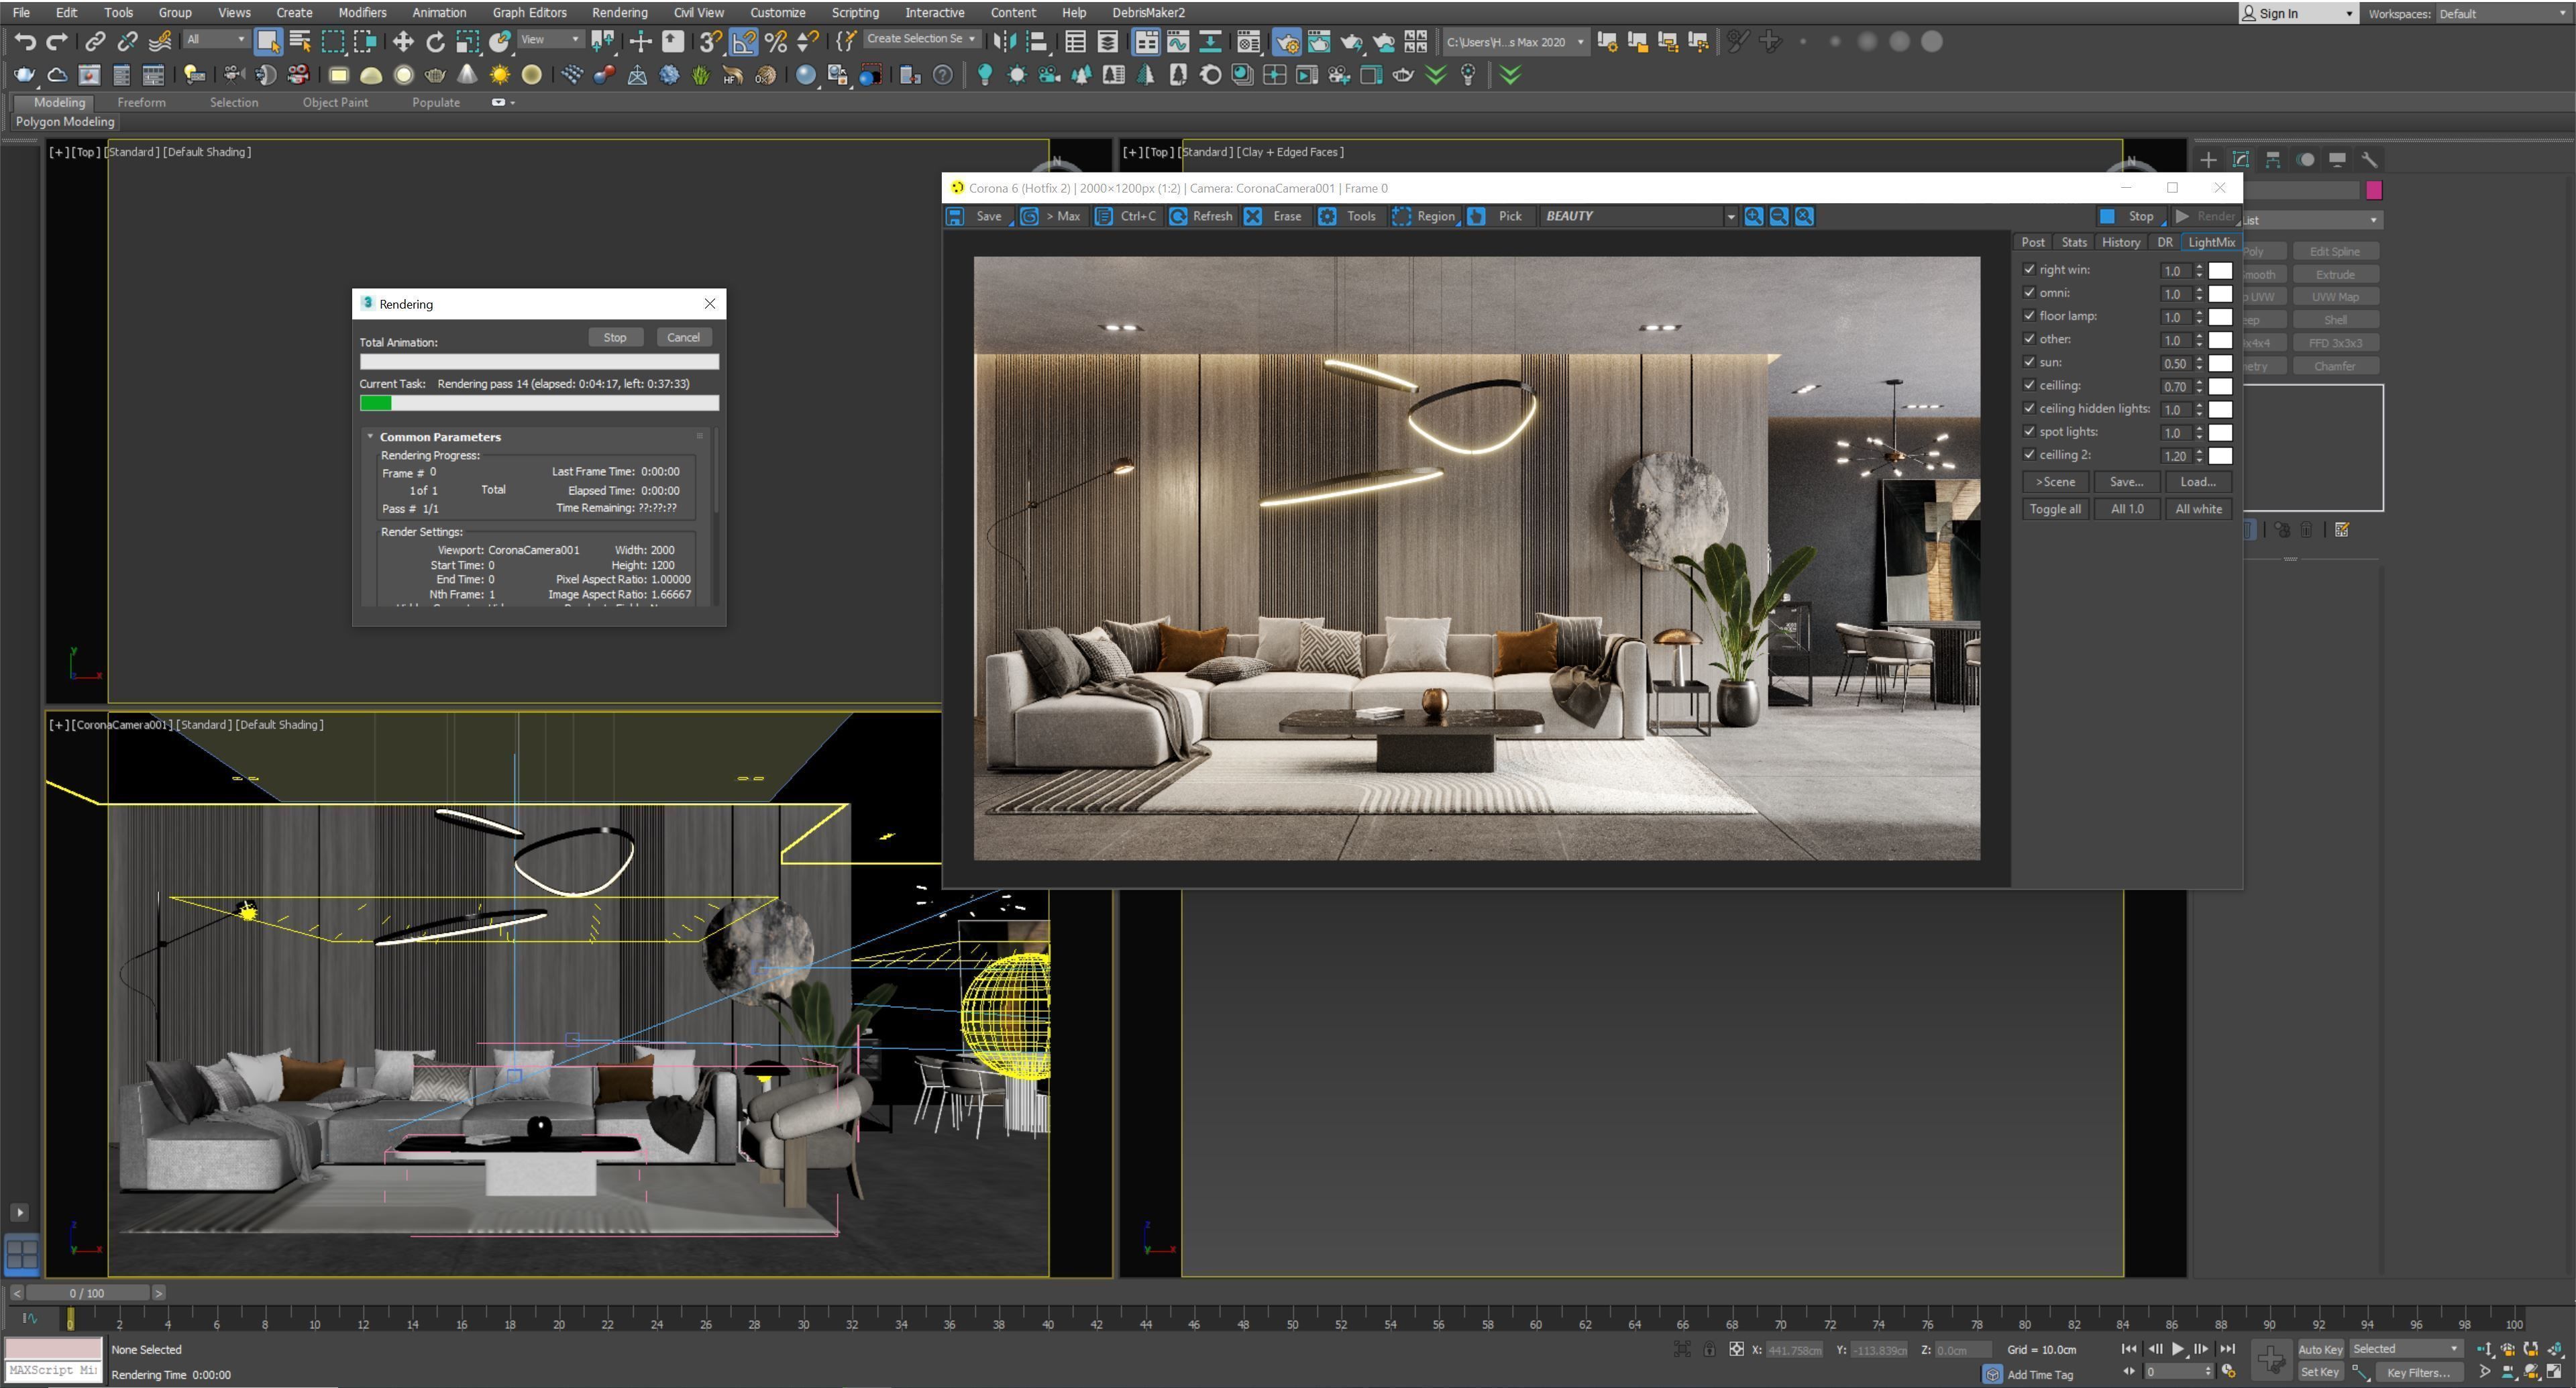Viewport: 2576px width, 1388px height.
Task: Open the View coordinate system dropdown
Action: coord(550,39)
